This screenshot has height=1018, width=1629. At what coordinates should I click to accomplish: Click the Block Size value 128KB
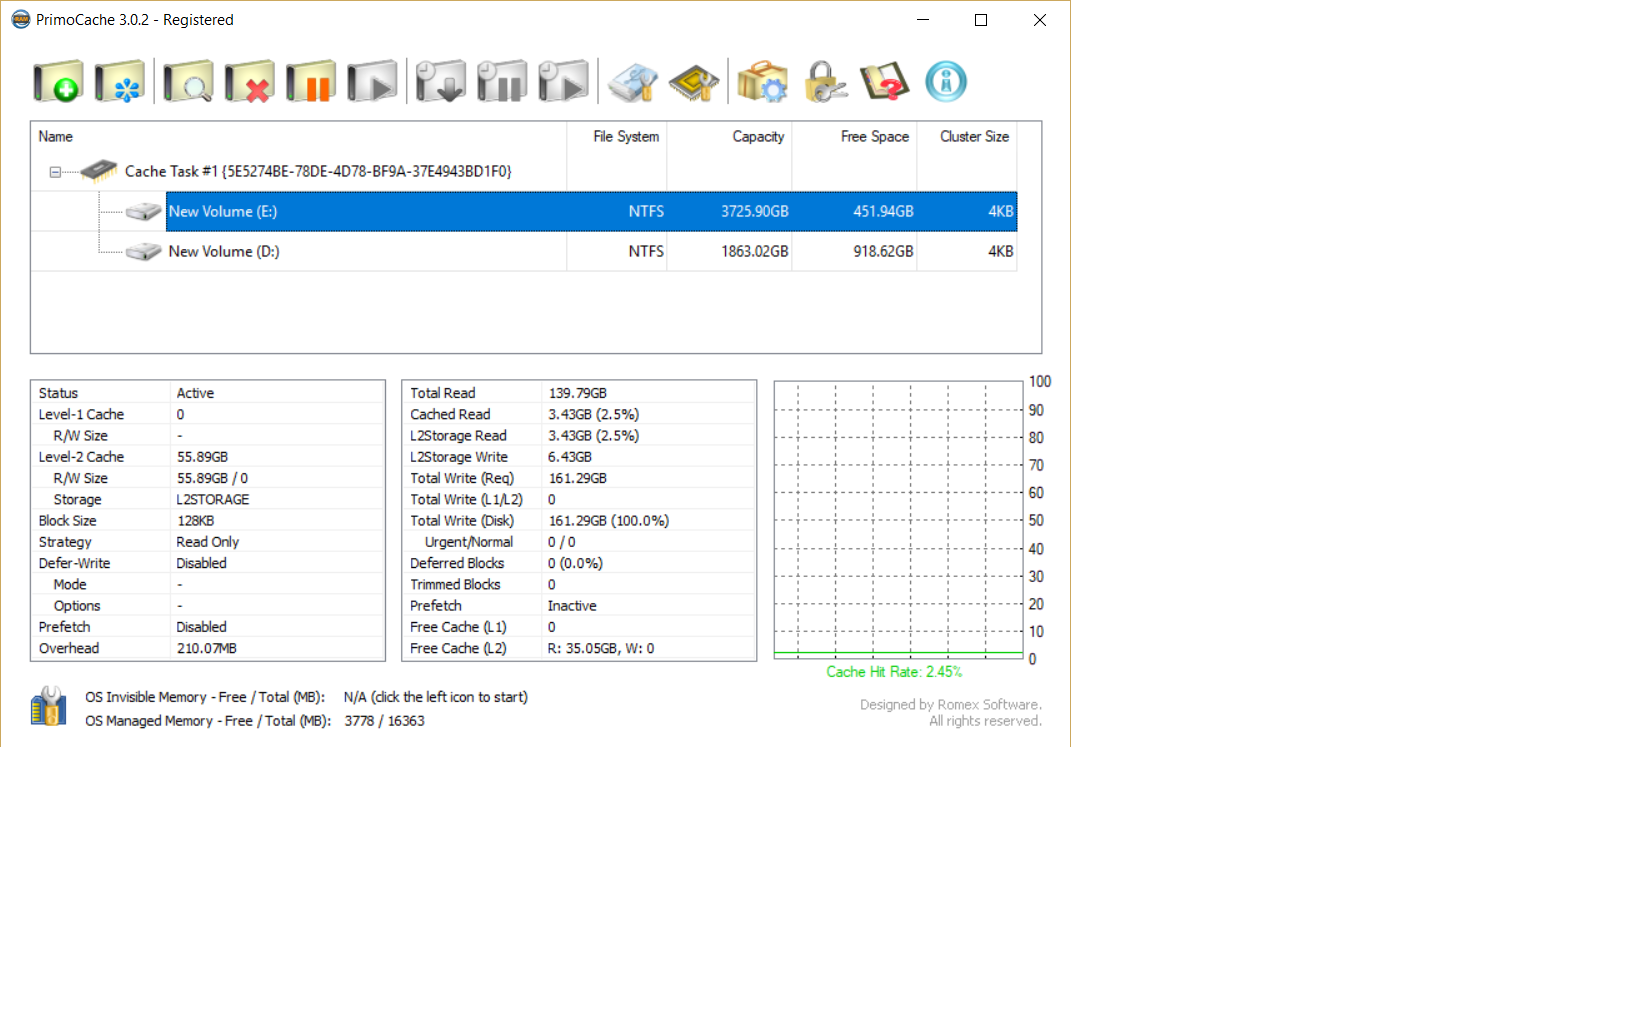(x=195, y=521)
